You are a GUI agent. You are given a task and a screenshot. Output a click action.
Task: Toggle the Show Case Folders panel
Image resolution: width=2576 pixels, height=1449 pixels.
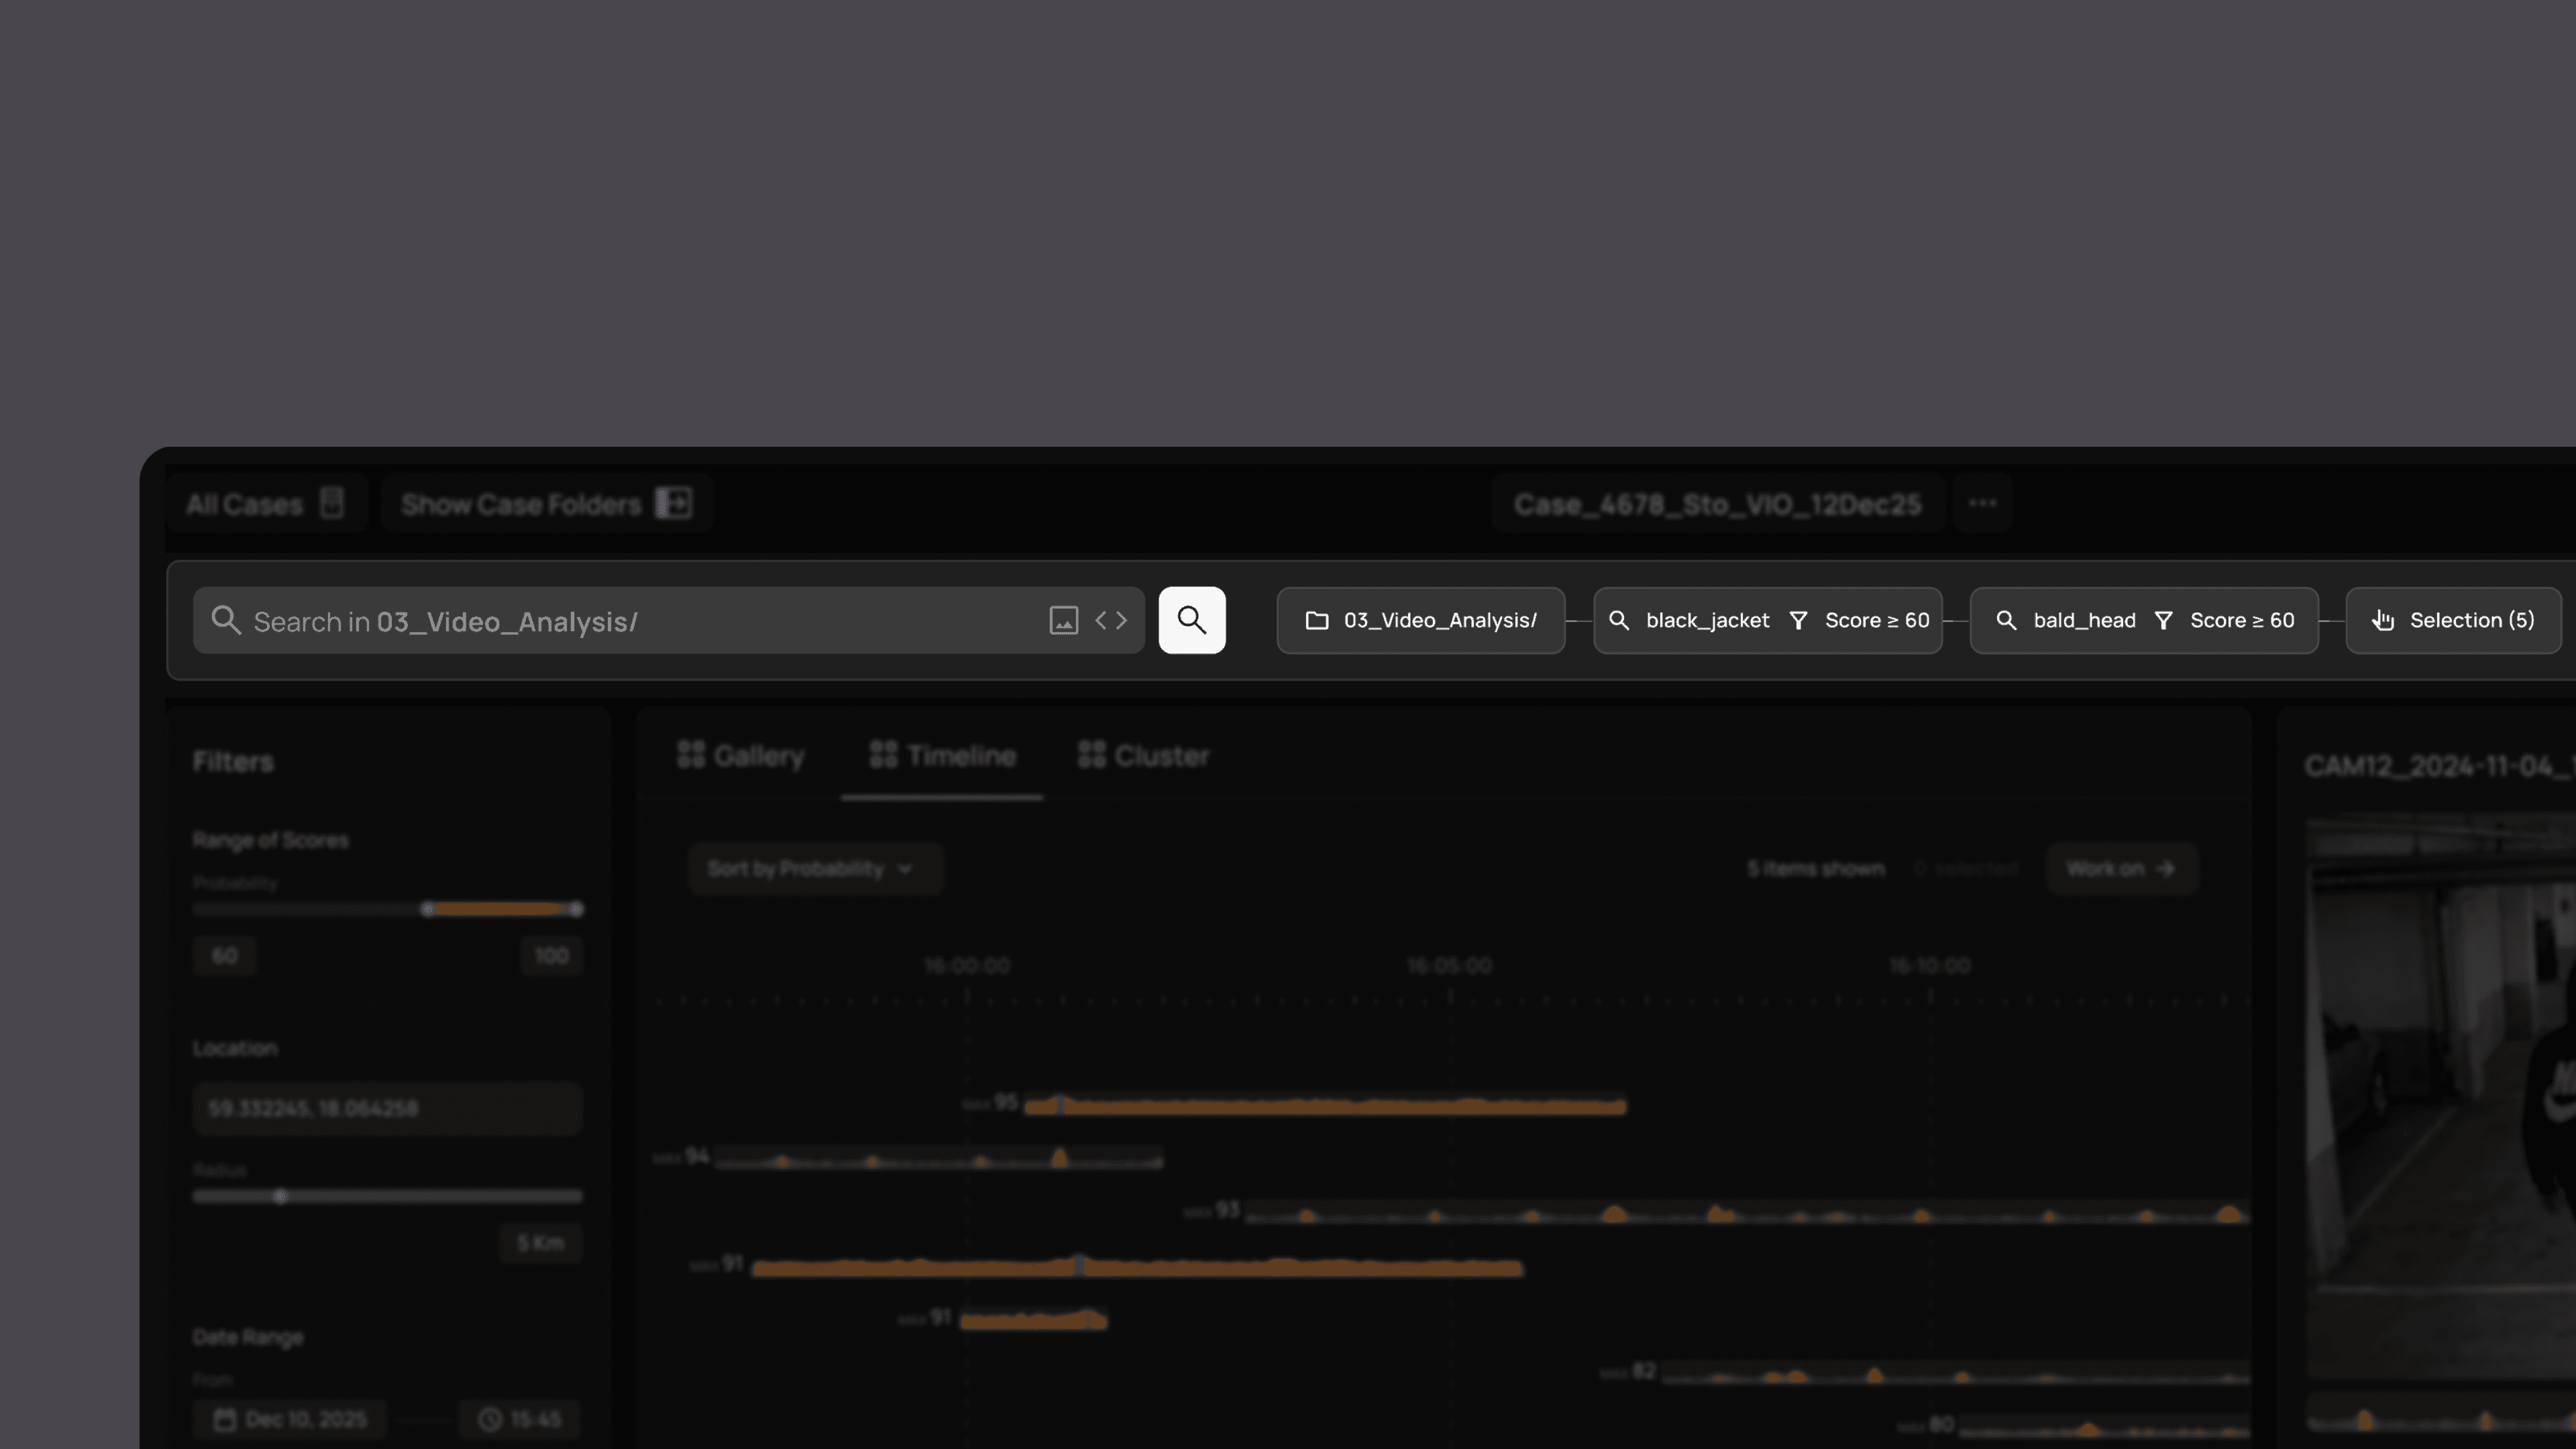tap(546, 504)
